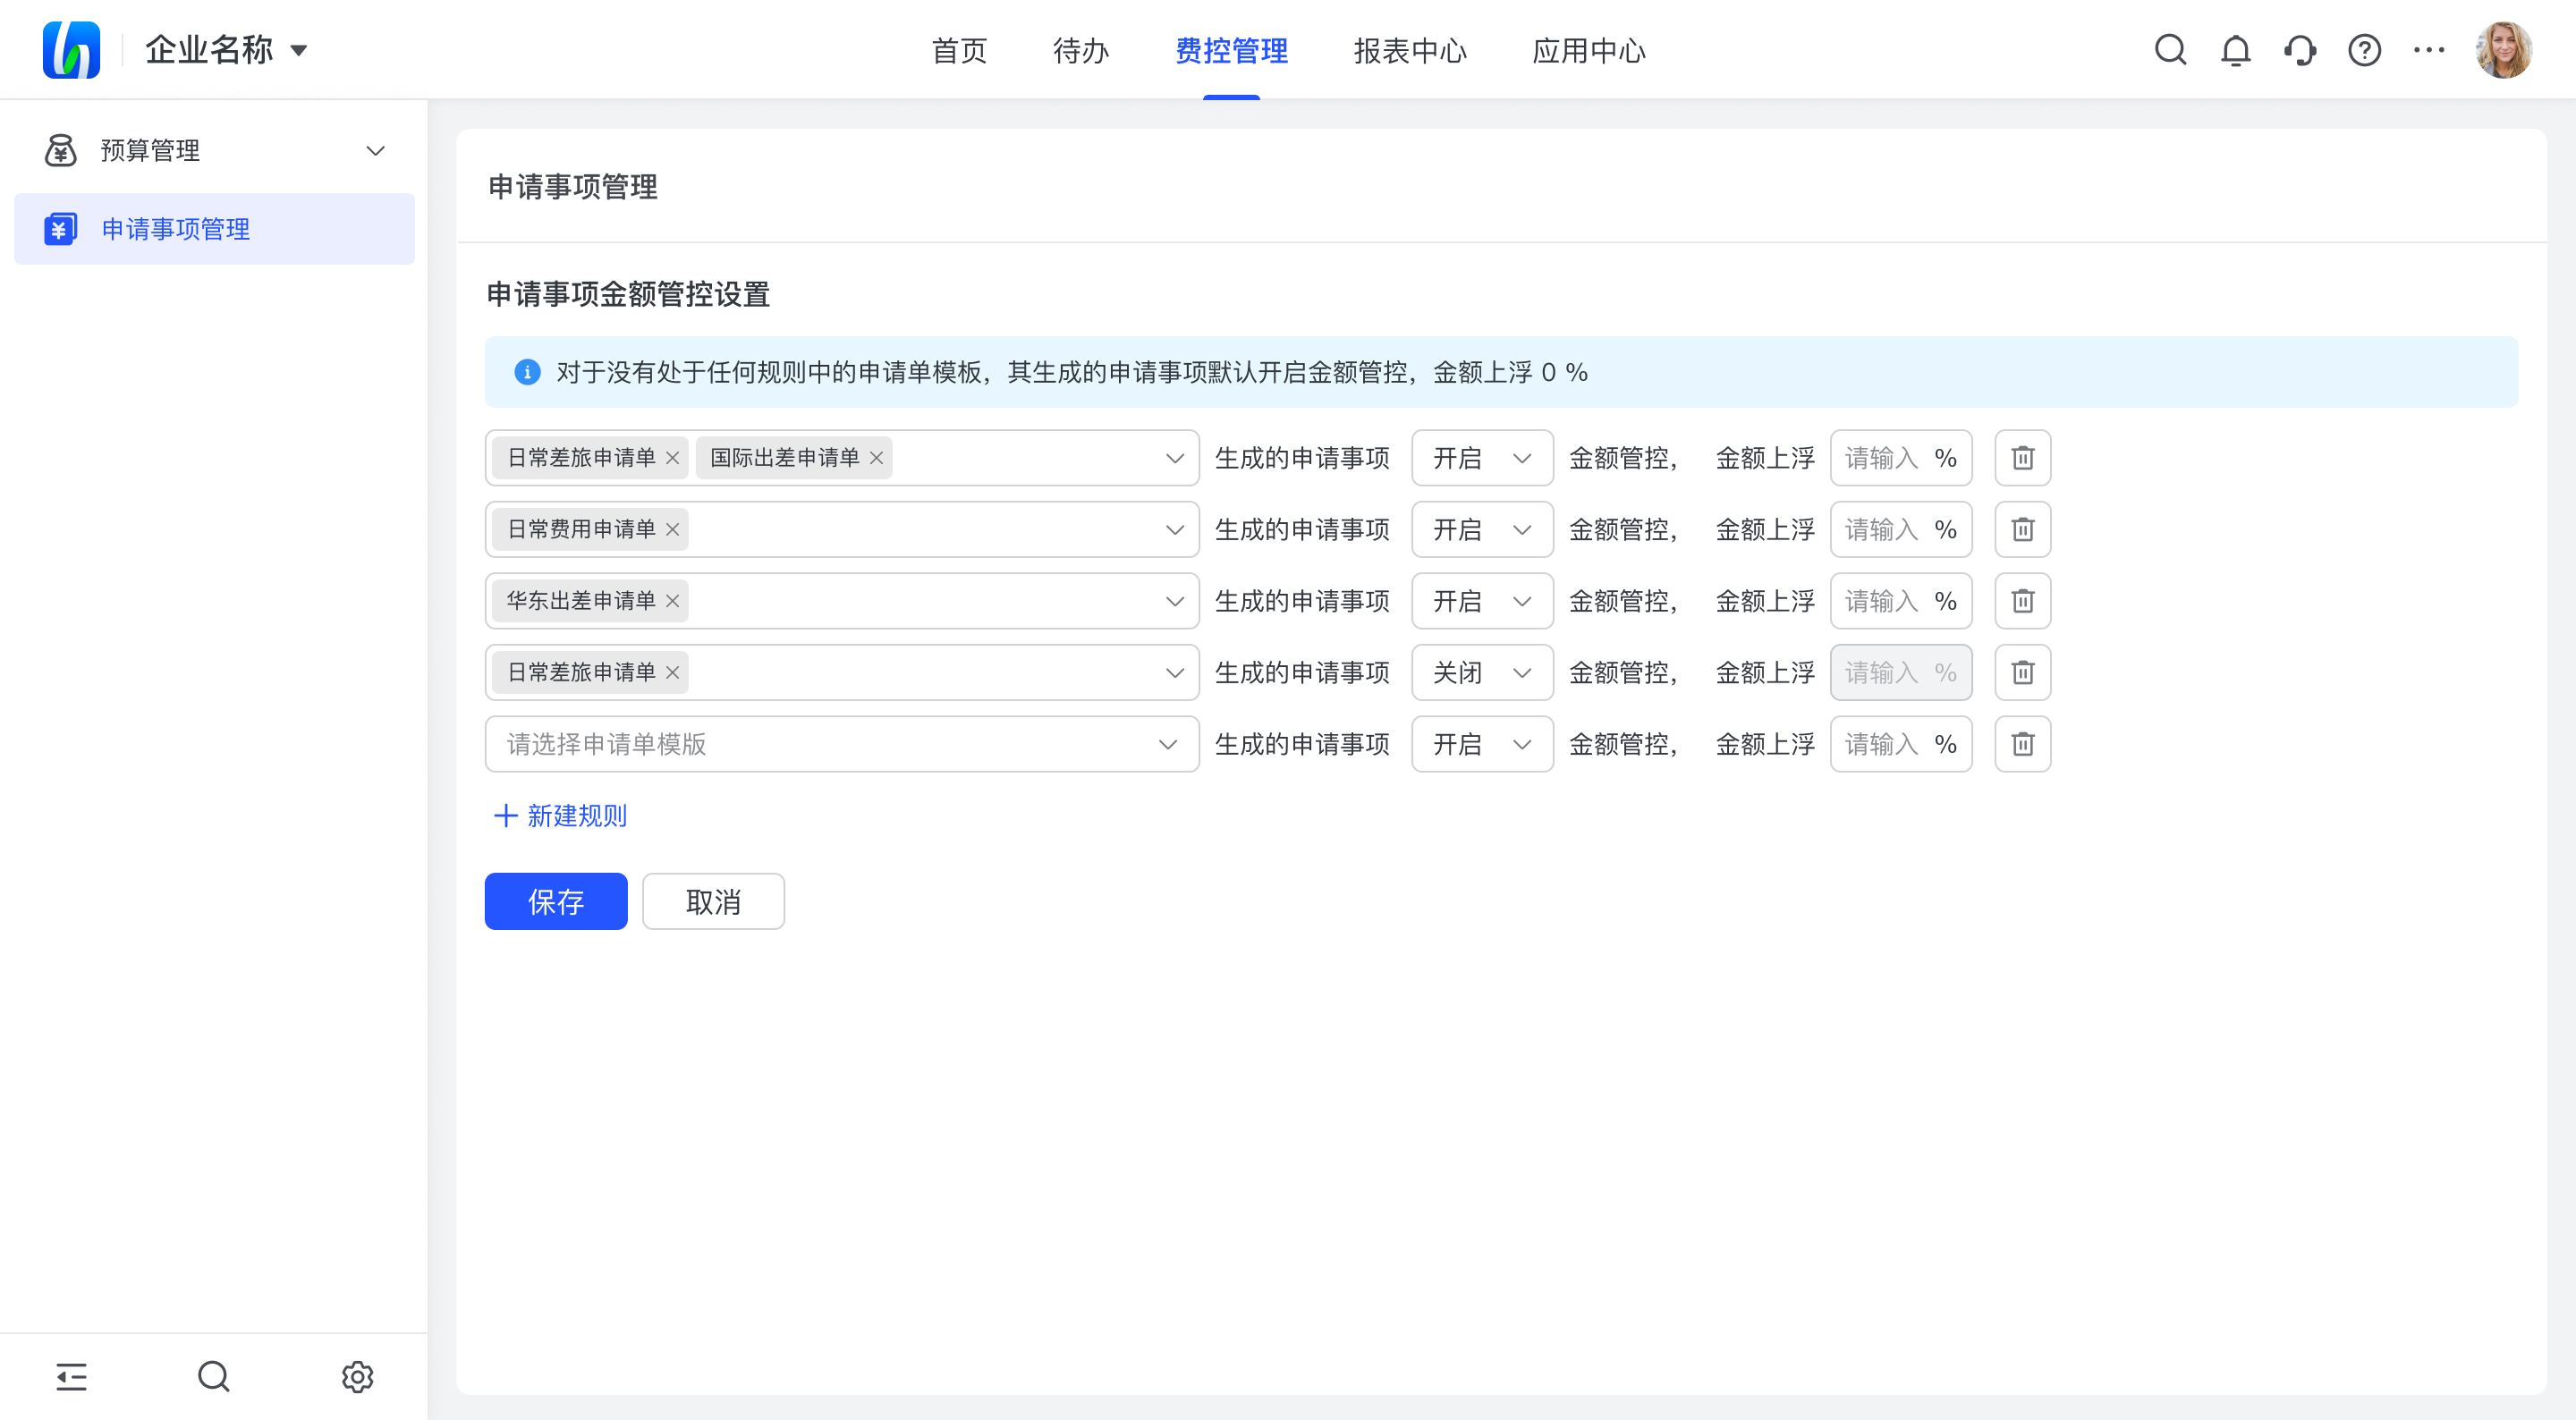
Task: Click percentage input of 日常费用申请单 row
Action: point(1883,530)
